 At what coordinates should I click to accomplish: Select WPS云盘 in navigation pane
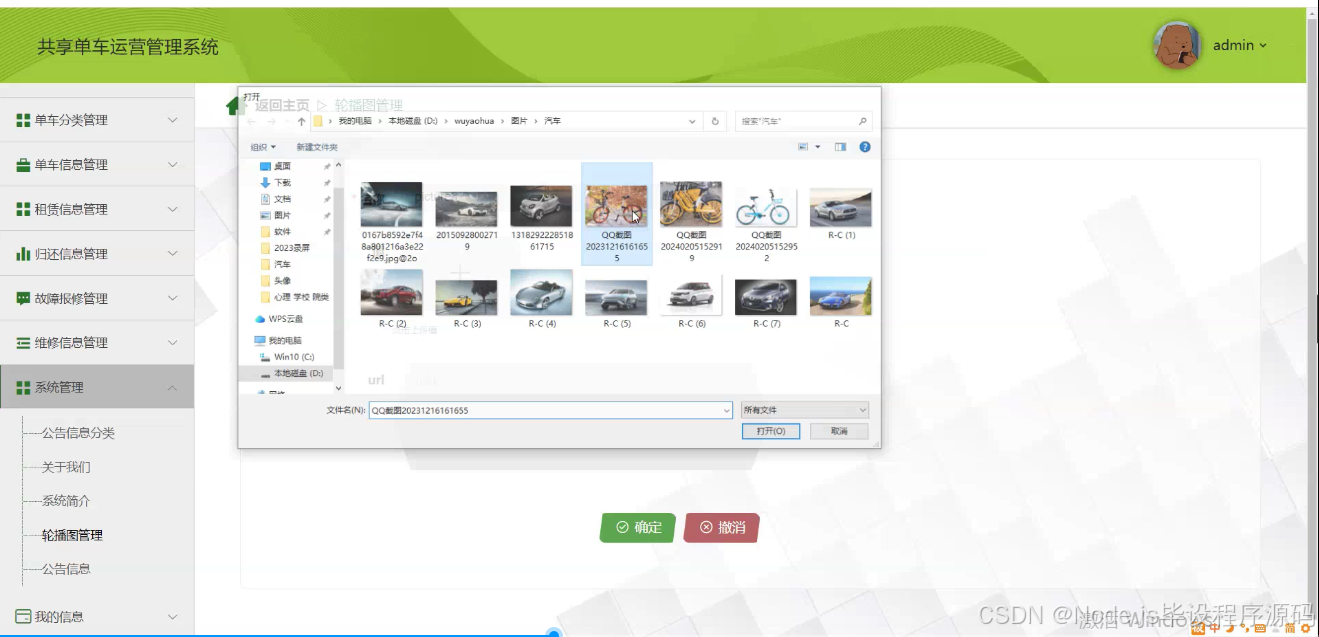tap(279, 319)
